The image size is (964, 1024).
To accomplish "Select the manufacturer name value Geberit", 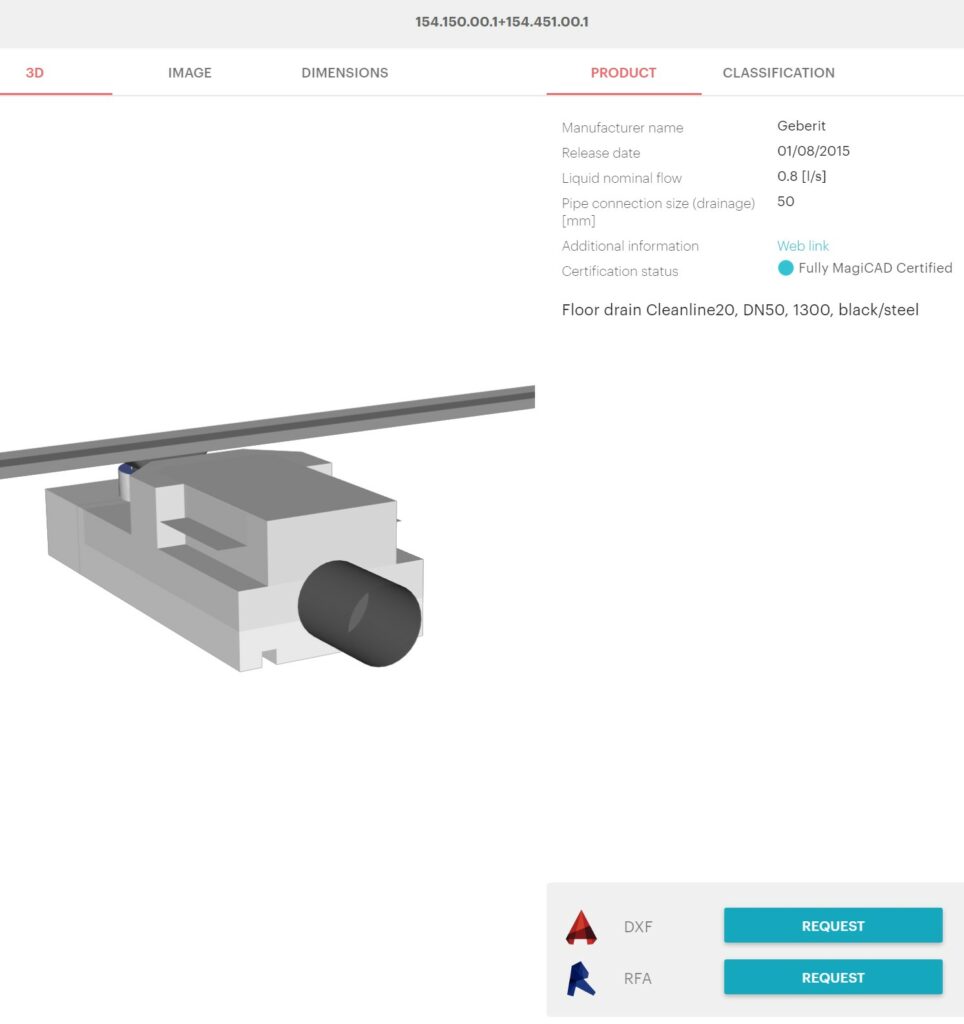I will [x=801, y=125].
